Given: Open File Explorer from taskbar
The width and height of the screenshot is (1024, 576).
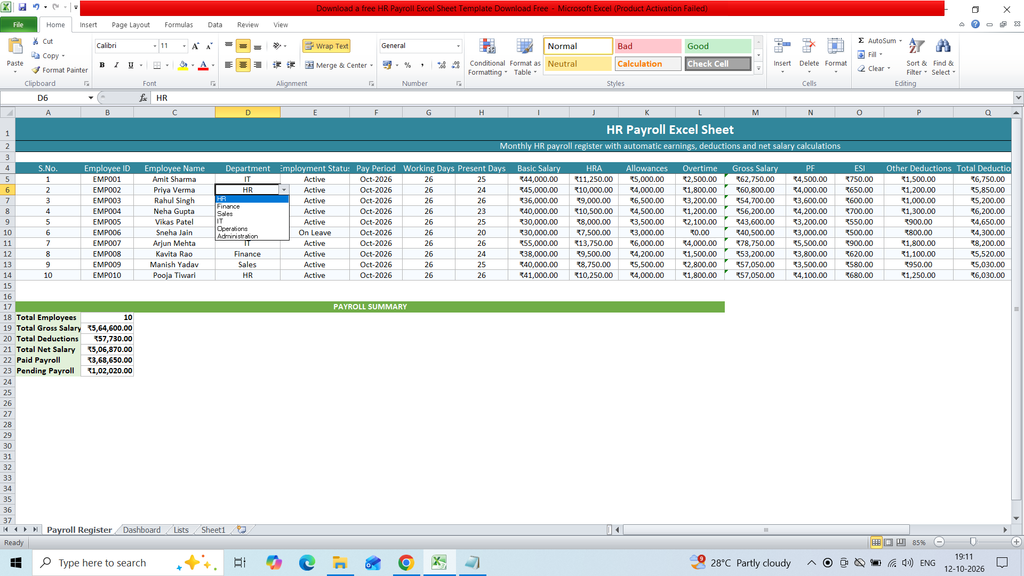Looking at the screenshot, I should (x=340, y=562).
